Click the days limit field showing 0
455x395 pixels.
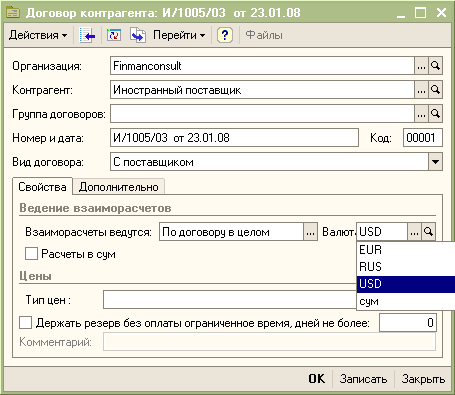click(408, 322)
